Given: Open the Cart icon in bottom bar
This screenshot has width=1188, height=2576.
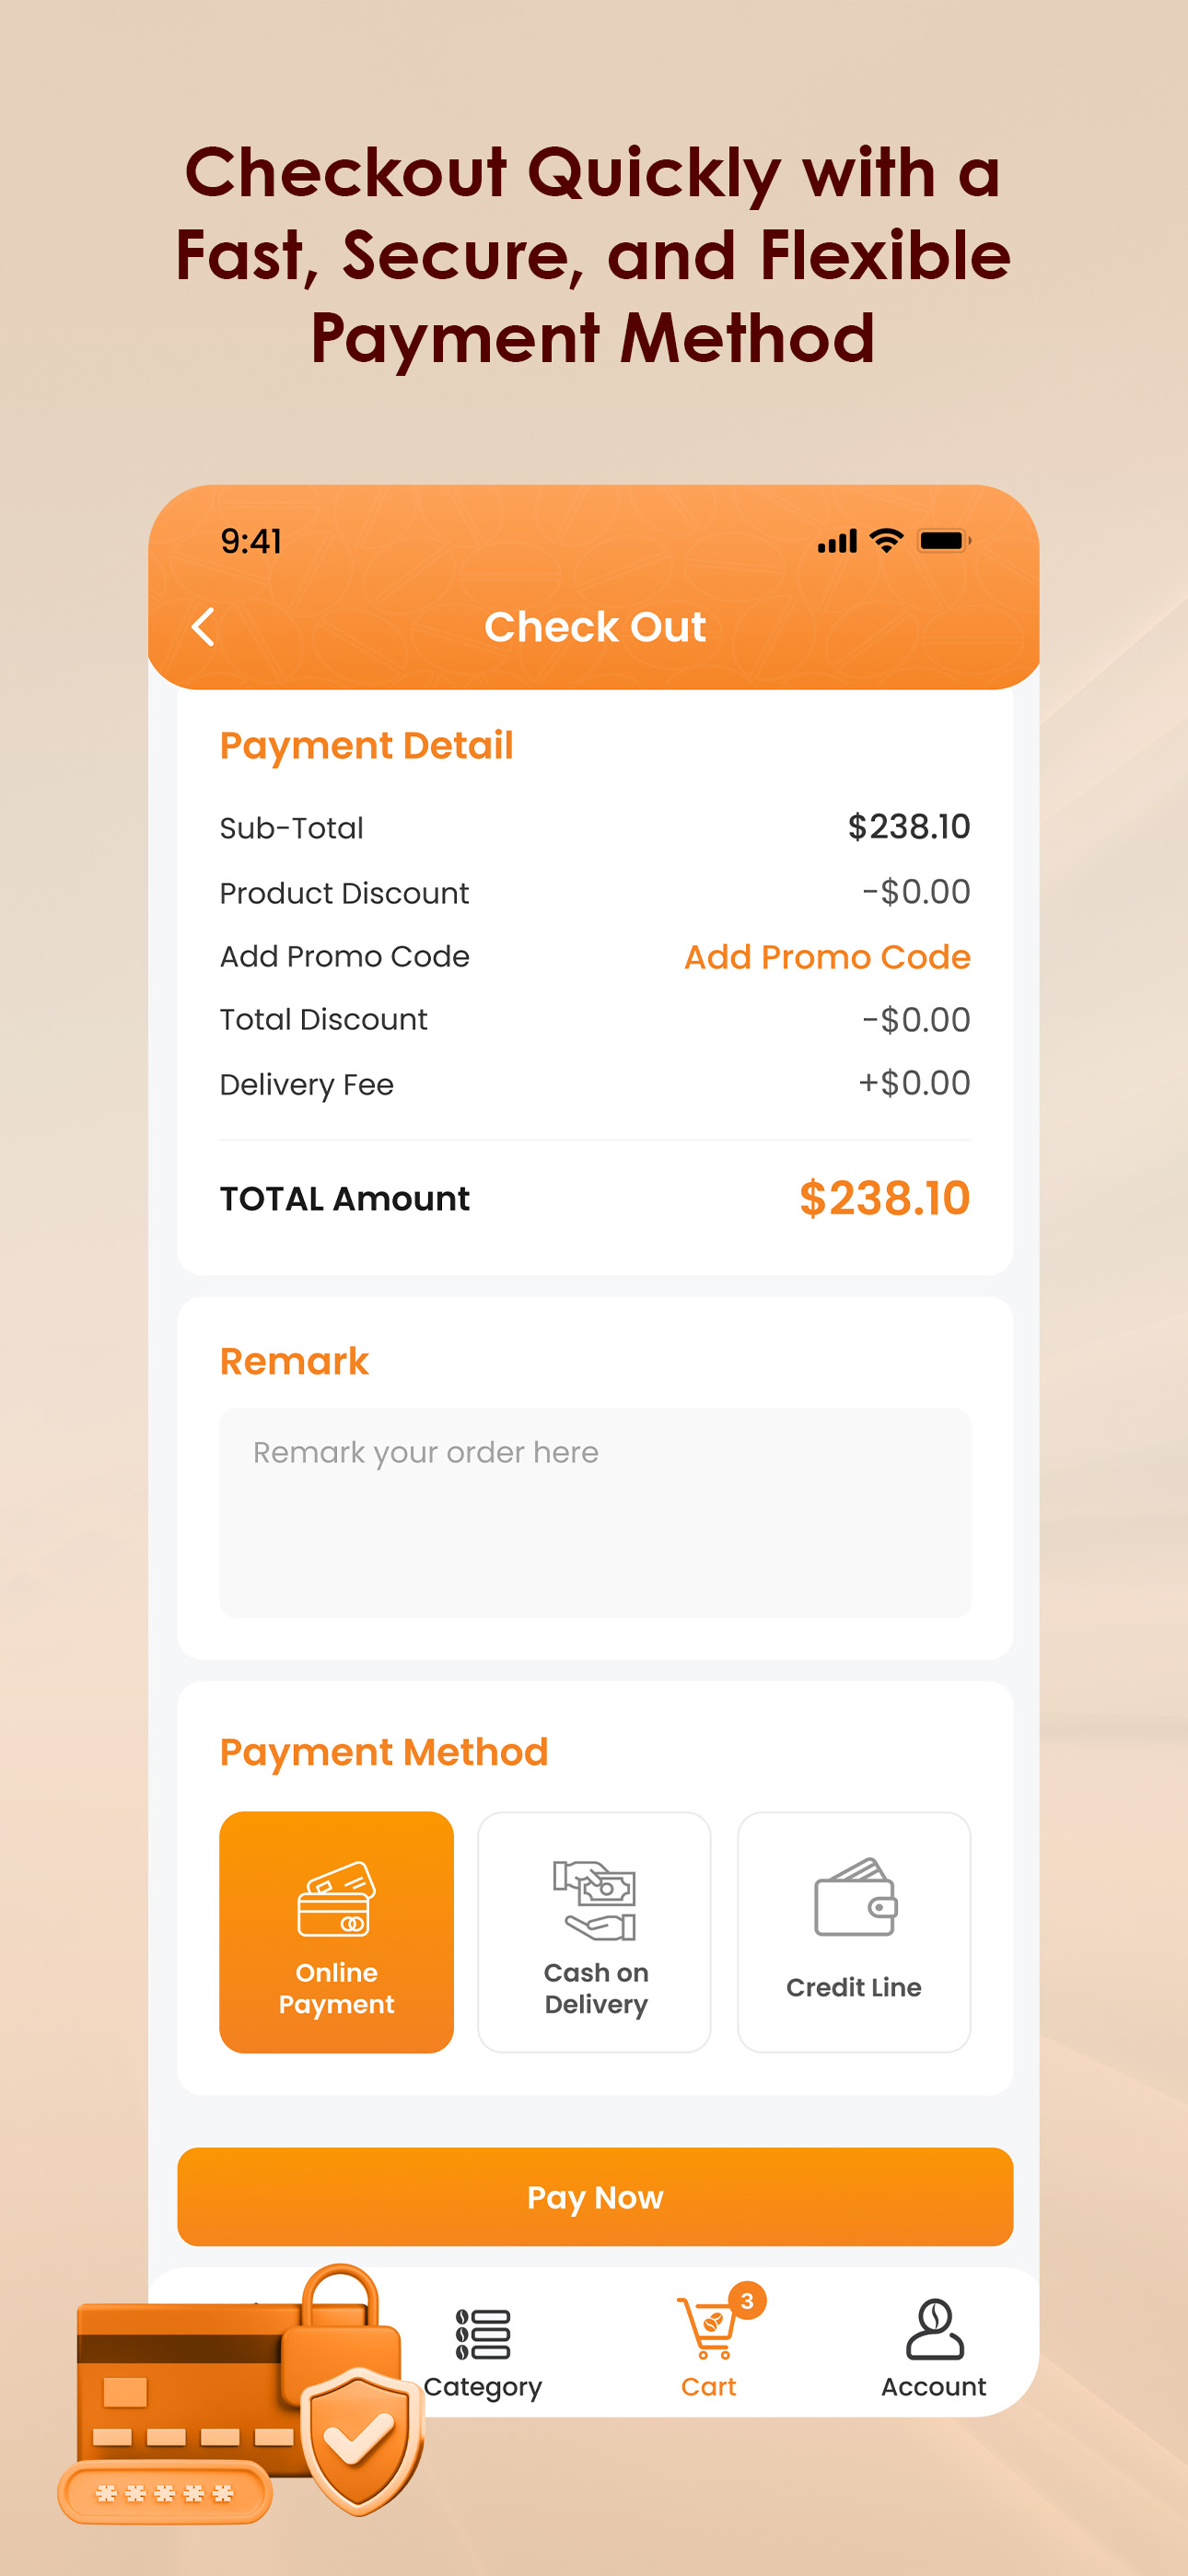Looking at the screenshot, I should 708,2329.
